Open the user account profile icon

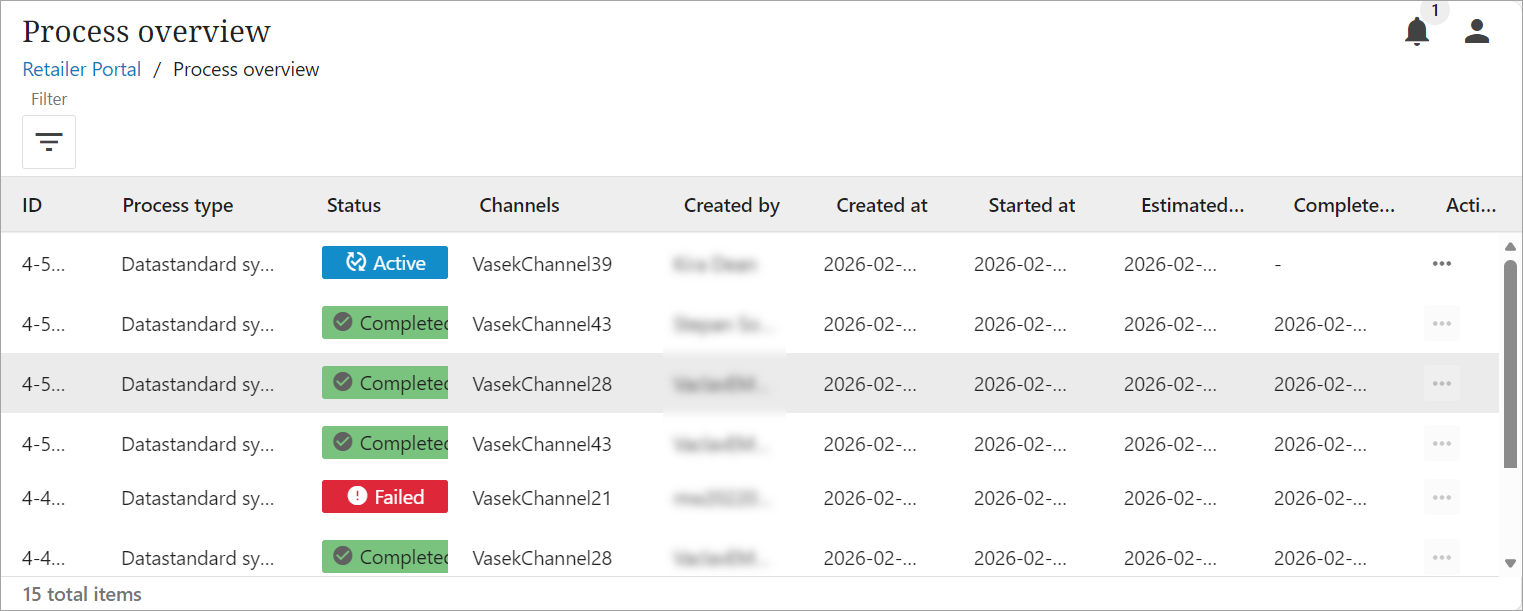click(1477, 32)
